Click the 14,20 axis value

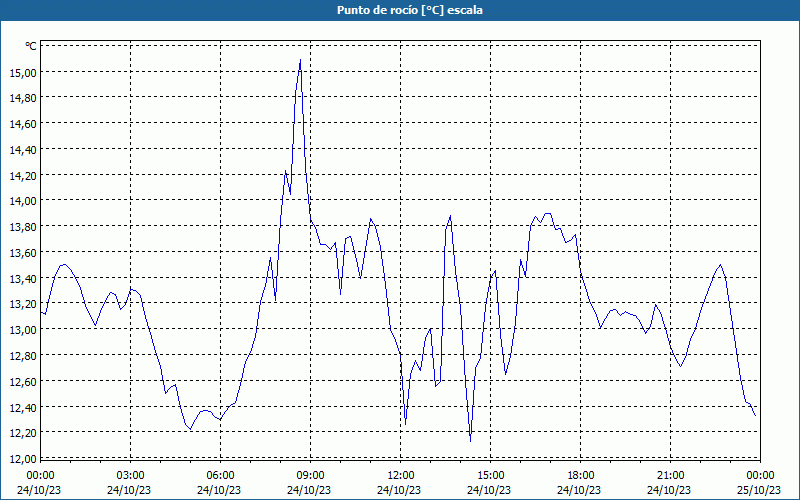tap(23, 176)
